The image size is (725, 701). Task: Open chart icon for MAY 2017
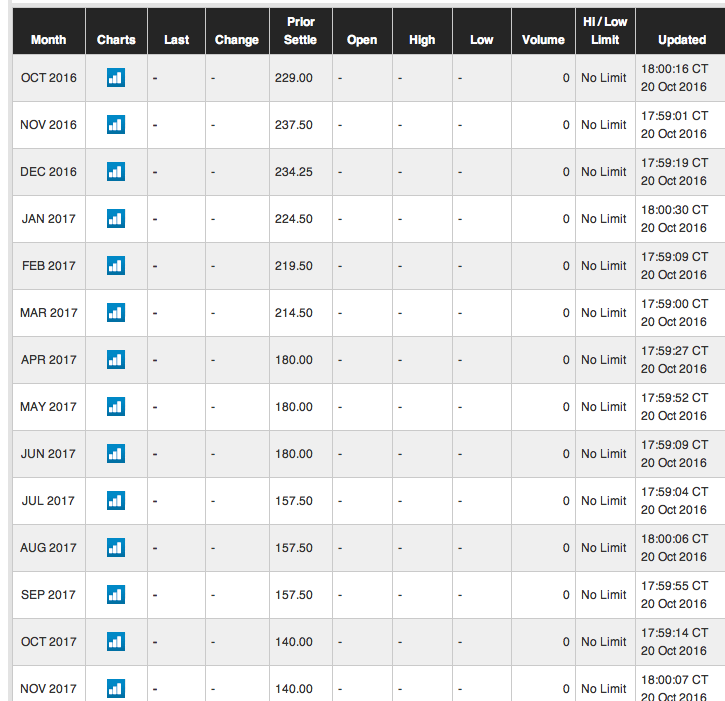(x=116, y=407)
